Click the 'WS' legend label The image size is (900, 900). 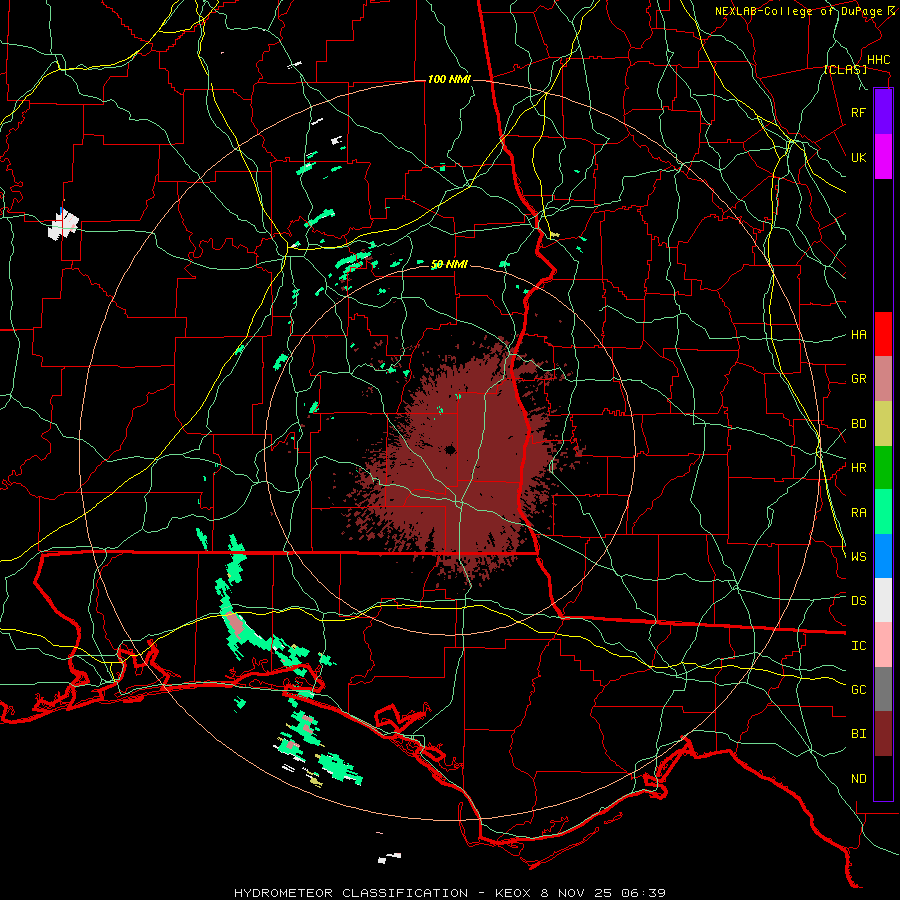[x=859, y=557]
